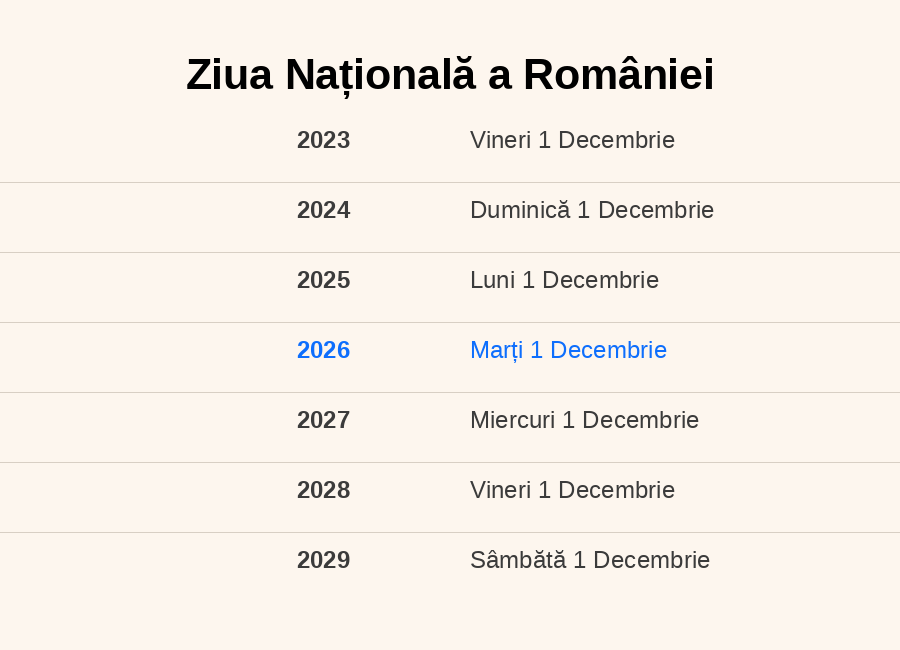Viewport: 900px width, 650px height.
Task: Select the 'Miercuri 1 Decembrie' entry
Action: coord(584,420)
